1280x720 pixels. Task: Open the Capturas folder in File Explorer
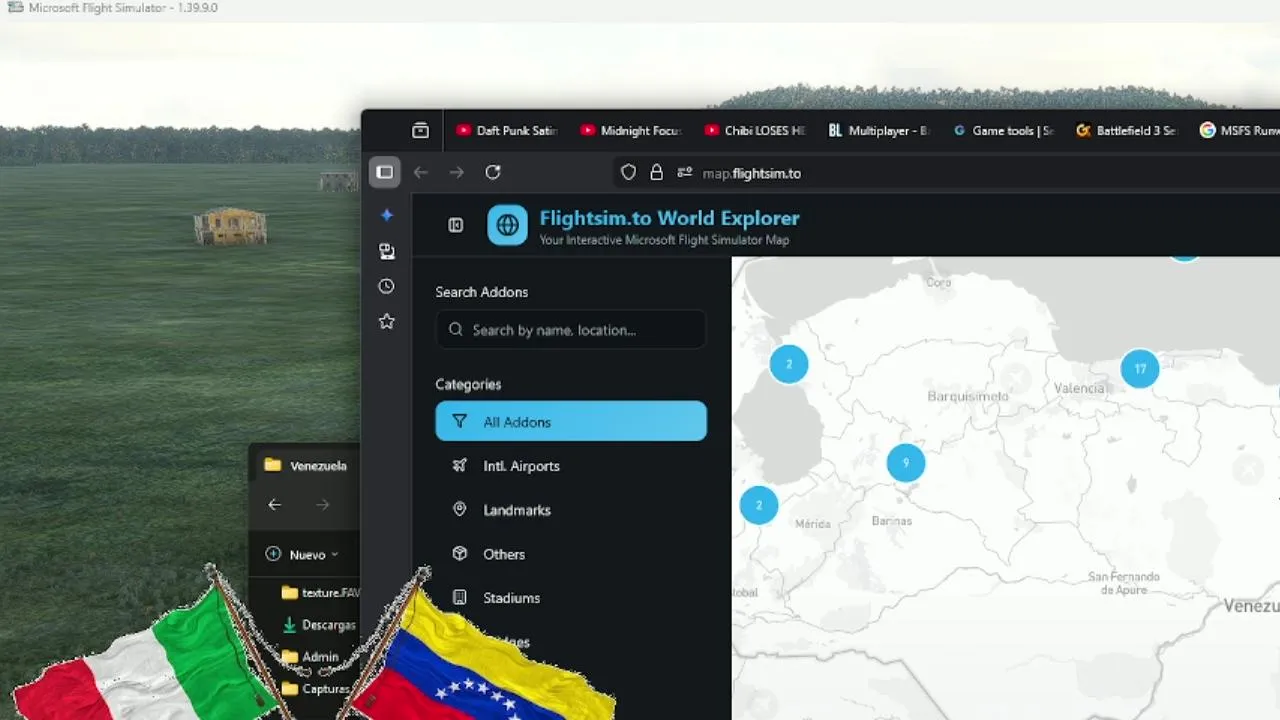click(316, 688)
